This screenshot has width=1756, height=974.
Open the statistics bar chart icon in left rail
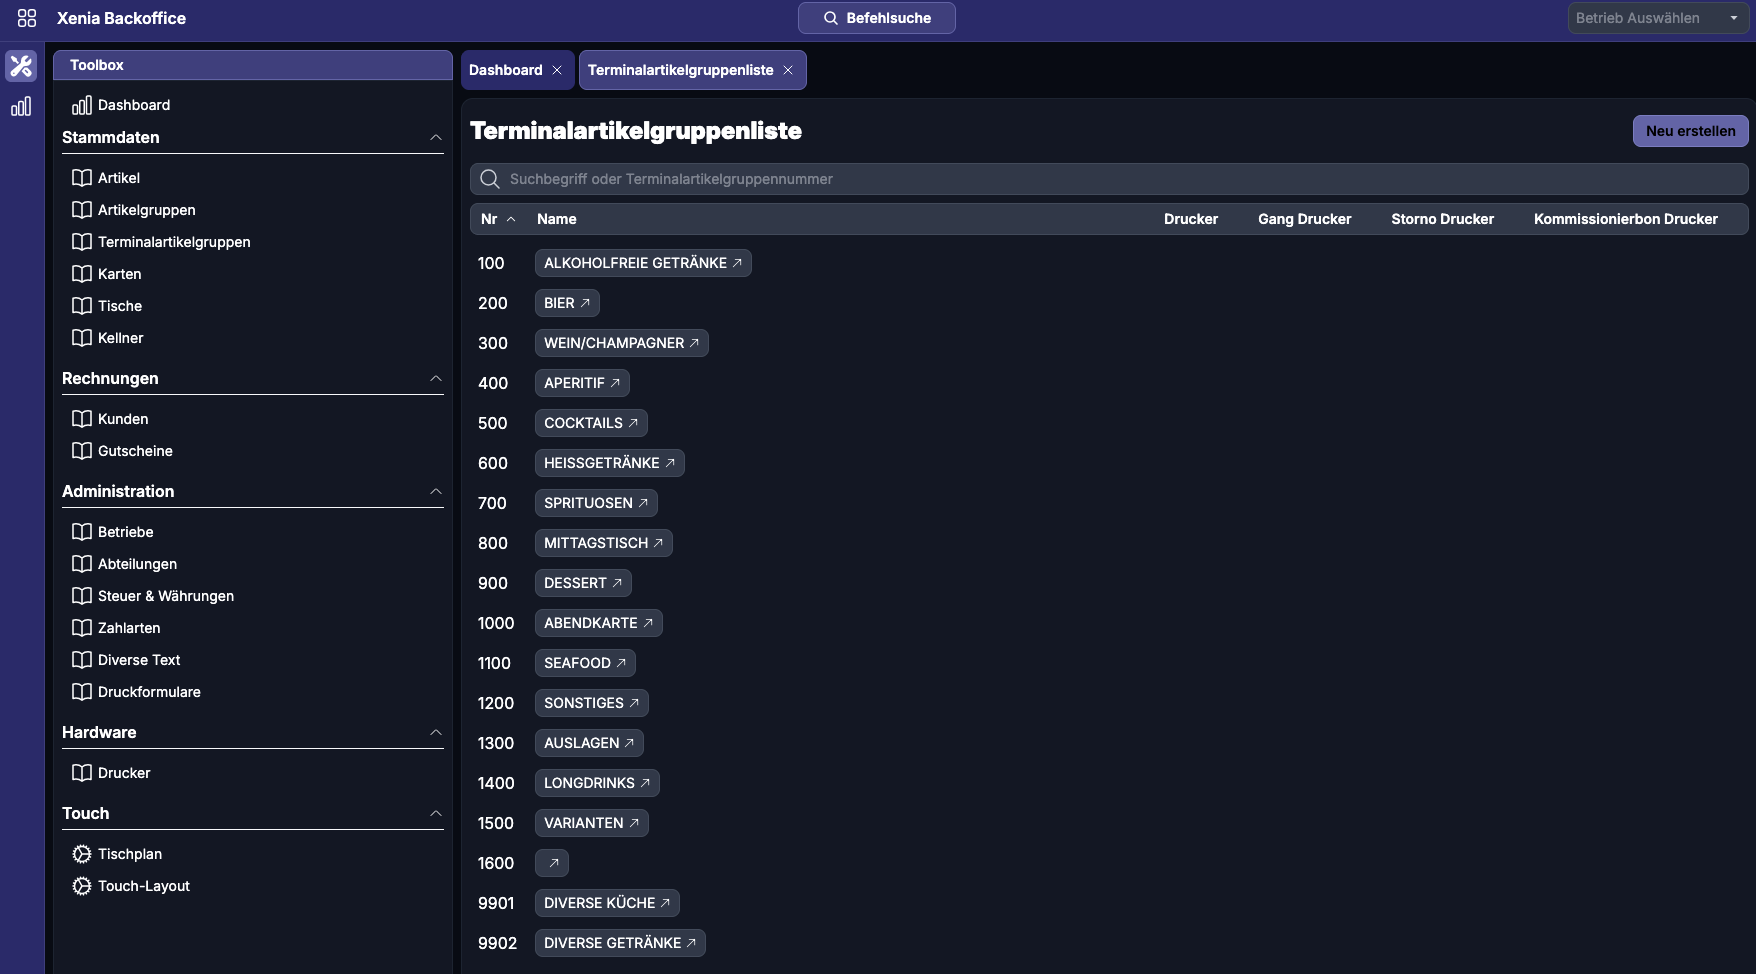(21, 107)
